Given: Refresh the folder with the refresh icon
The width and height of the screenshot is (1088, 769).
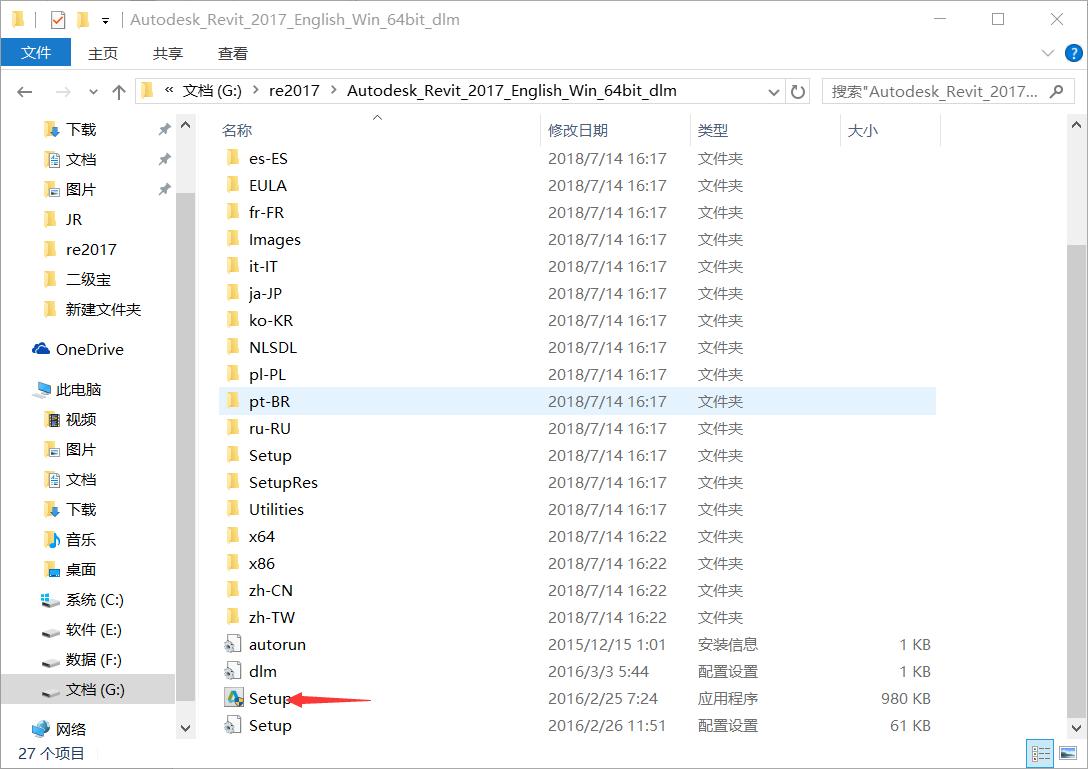Looking at the screenshot, I should 798,91.
